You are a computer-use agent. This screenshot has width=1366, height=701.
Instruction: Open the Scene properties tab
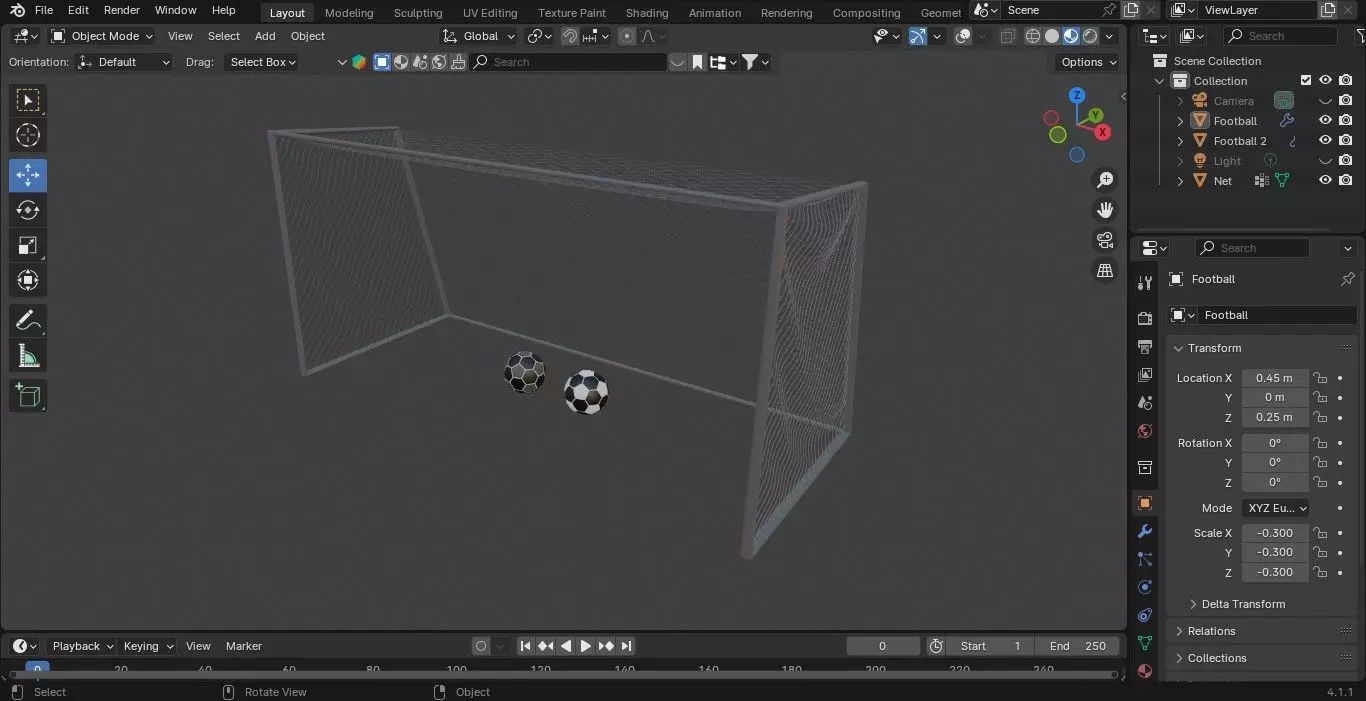click(1145, 403)
